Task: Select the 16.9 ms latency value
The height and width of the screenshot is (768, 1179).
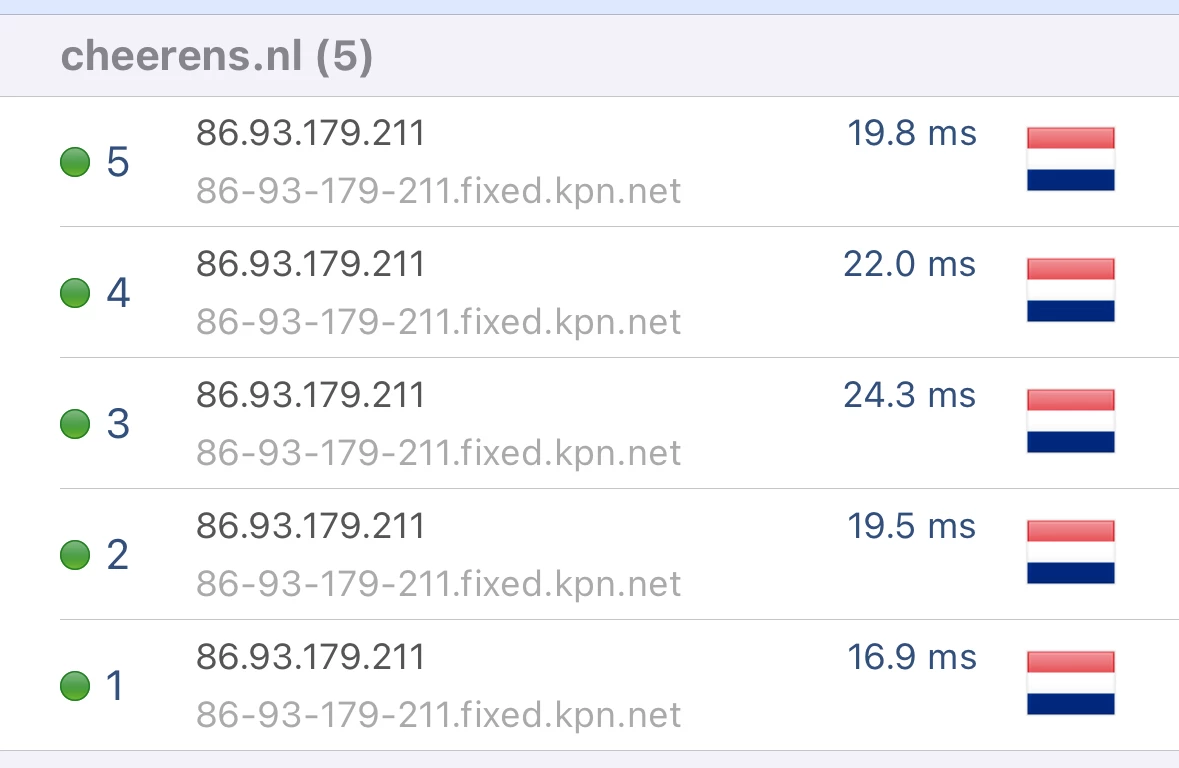Action: (x=912, y=657)
